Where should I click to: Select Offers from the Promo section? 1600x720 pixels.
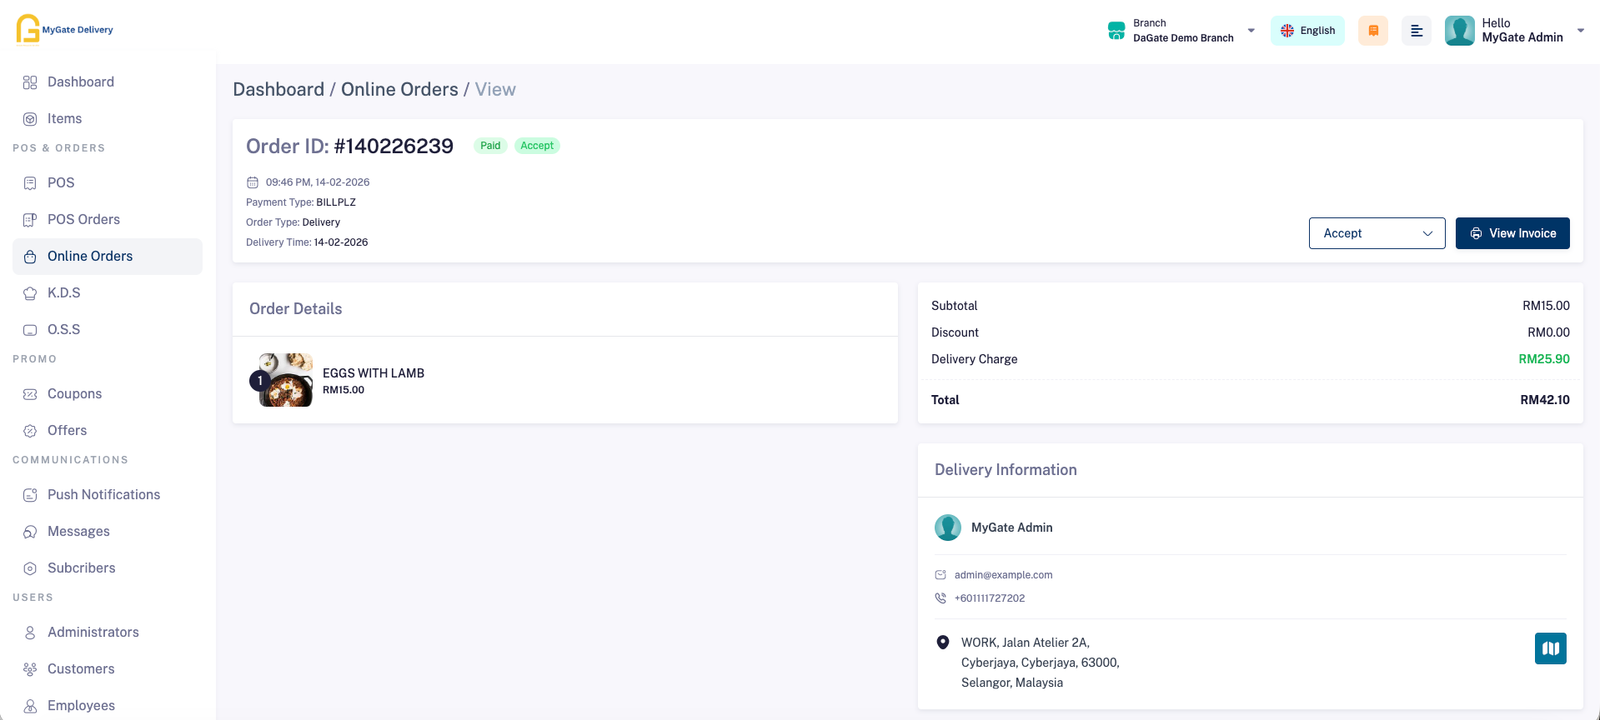coord(67,430)
